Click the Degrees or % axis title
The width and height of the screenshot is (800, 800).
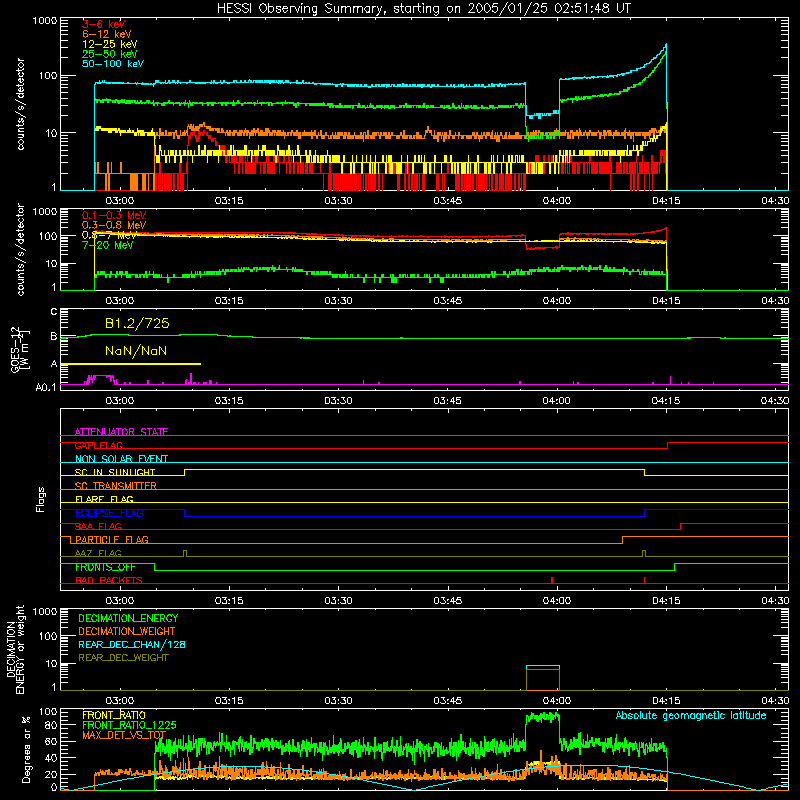point(26,749)
